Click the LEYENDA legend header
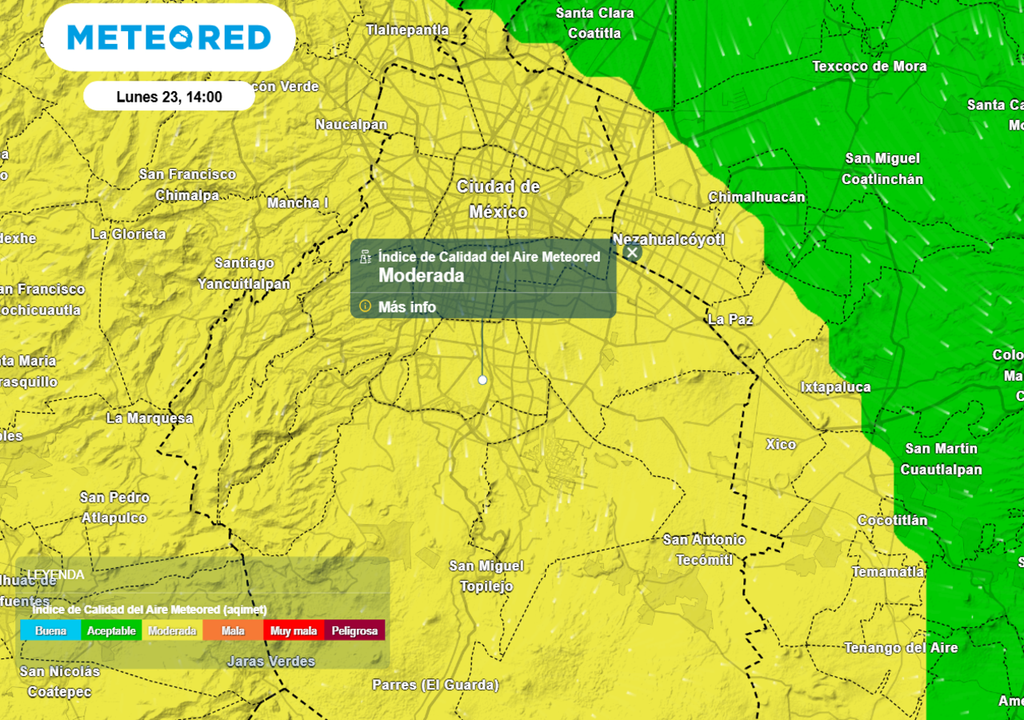Viewport: 1024px width, 720px height. coord(56,575)
